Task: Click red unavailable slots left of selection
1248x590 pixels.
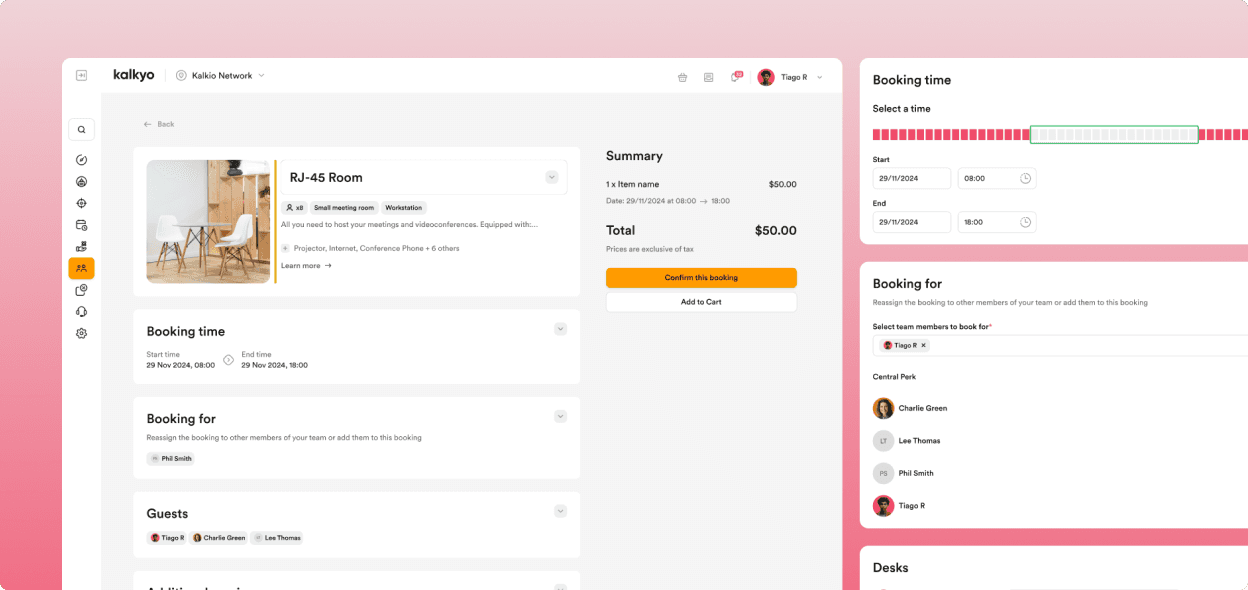Action: coord(951,135)
